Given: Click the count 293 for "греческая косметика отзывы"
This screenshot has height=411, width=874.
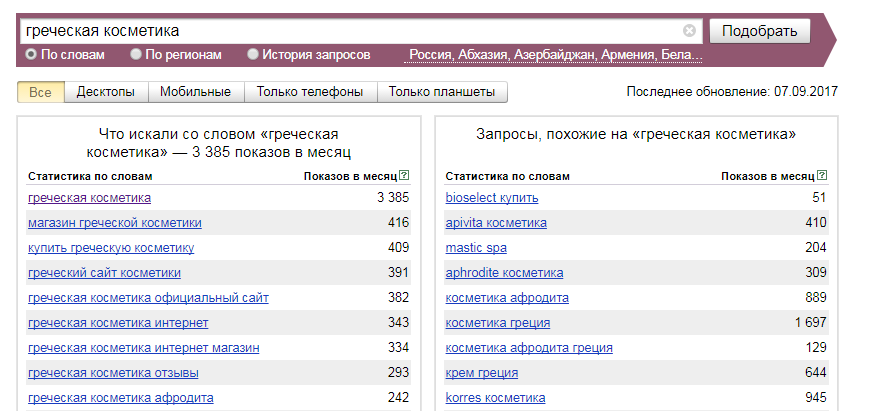Looking at the screenshot, I should 399,373.
